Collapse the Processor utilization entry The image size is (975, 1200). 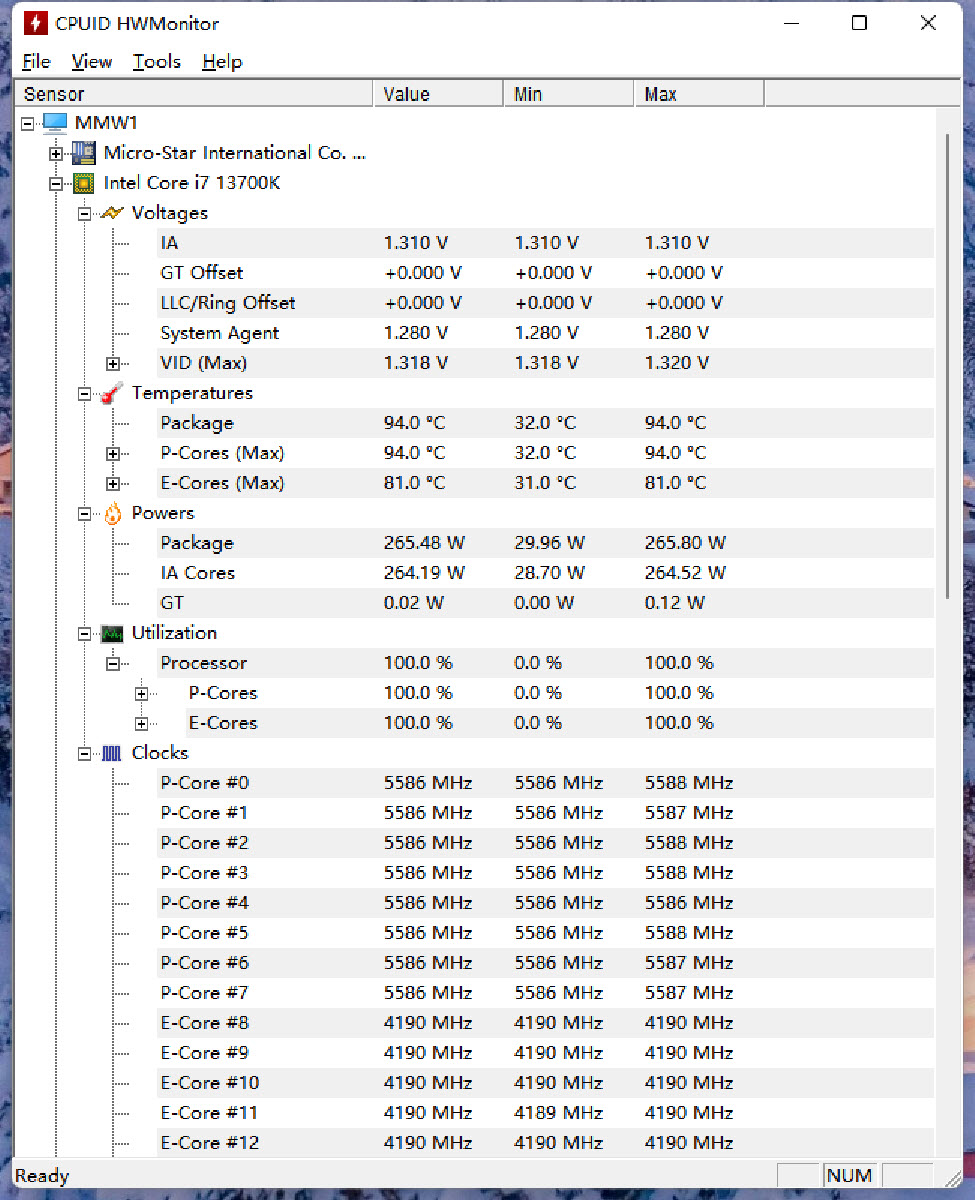(x=113, y=663)
